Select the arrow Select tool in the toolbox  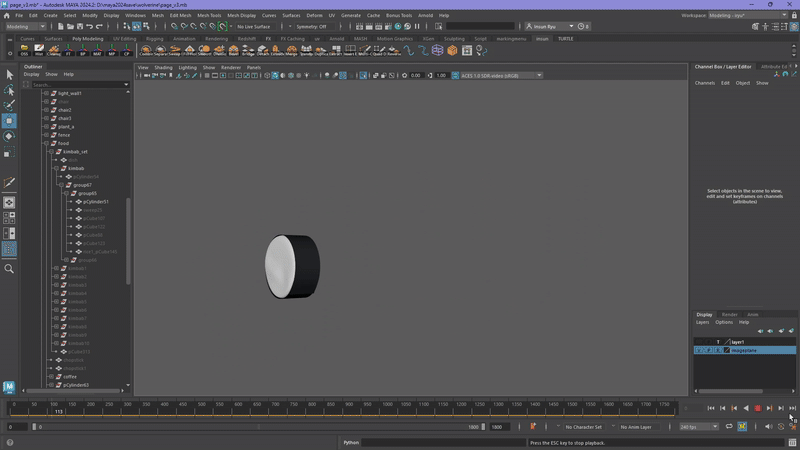pos(9,75)
